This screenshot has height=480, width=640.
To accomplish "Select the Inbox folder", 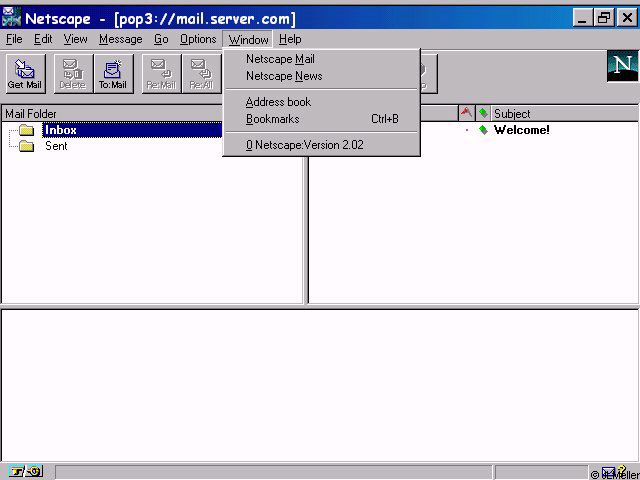I will 60,130.
